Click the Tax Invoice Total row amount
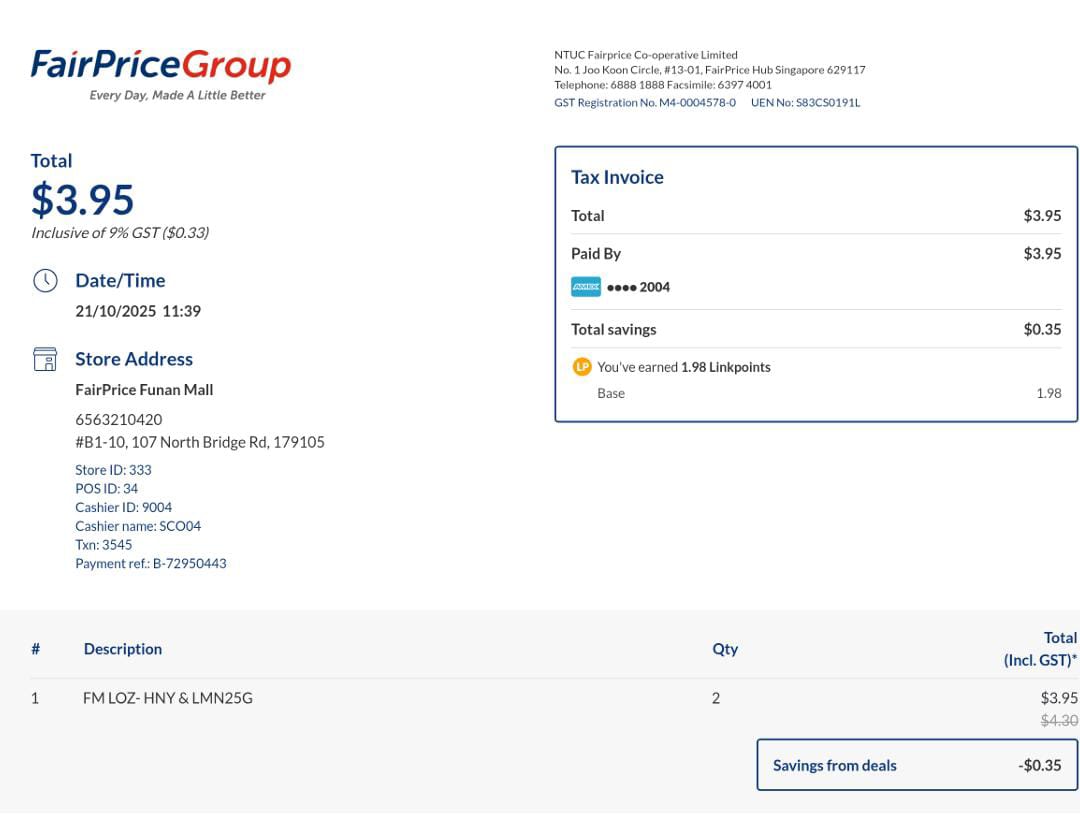The width and height of the screenshot is (1080, 832). coord(1042,216)
